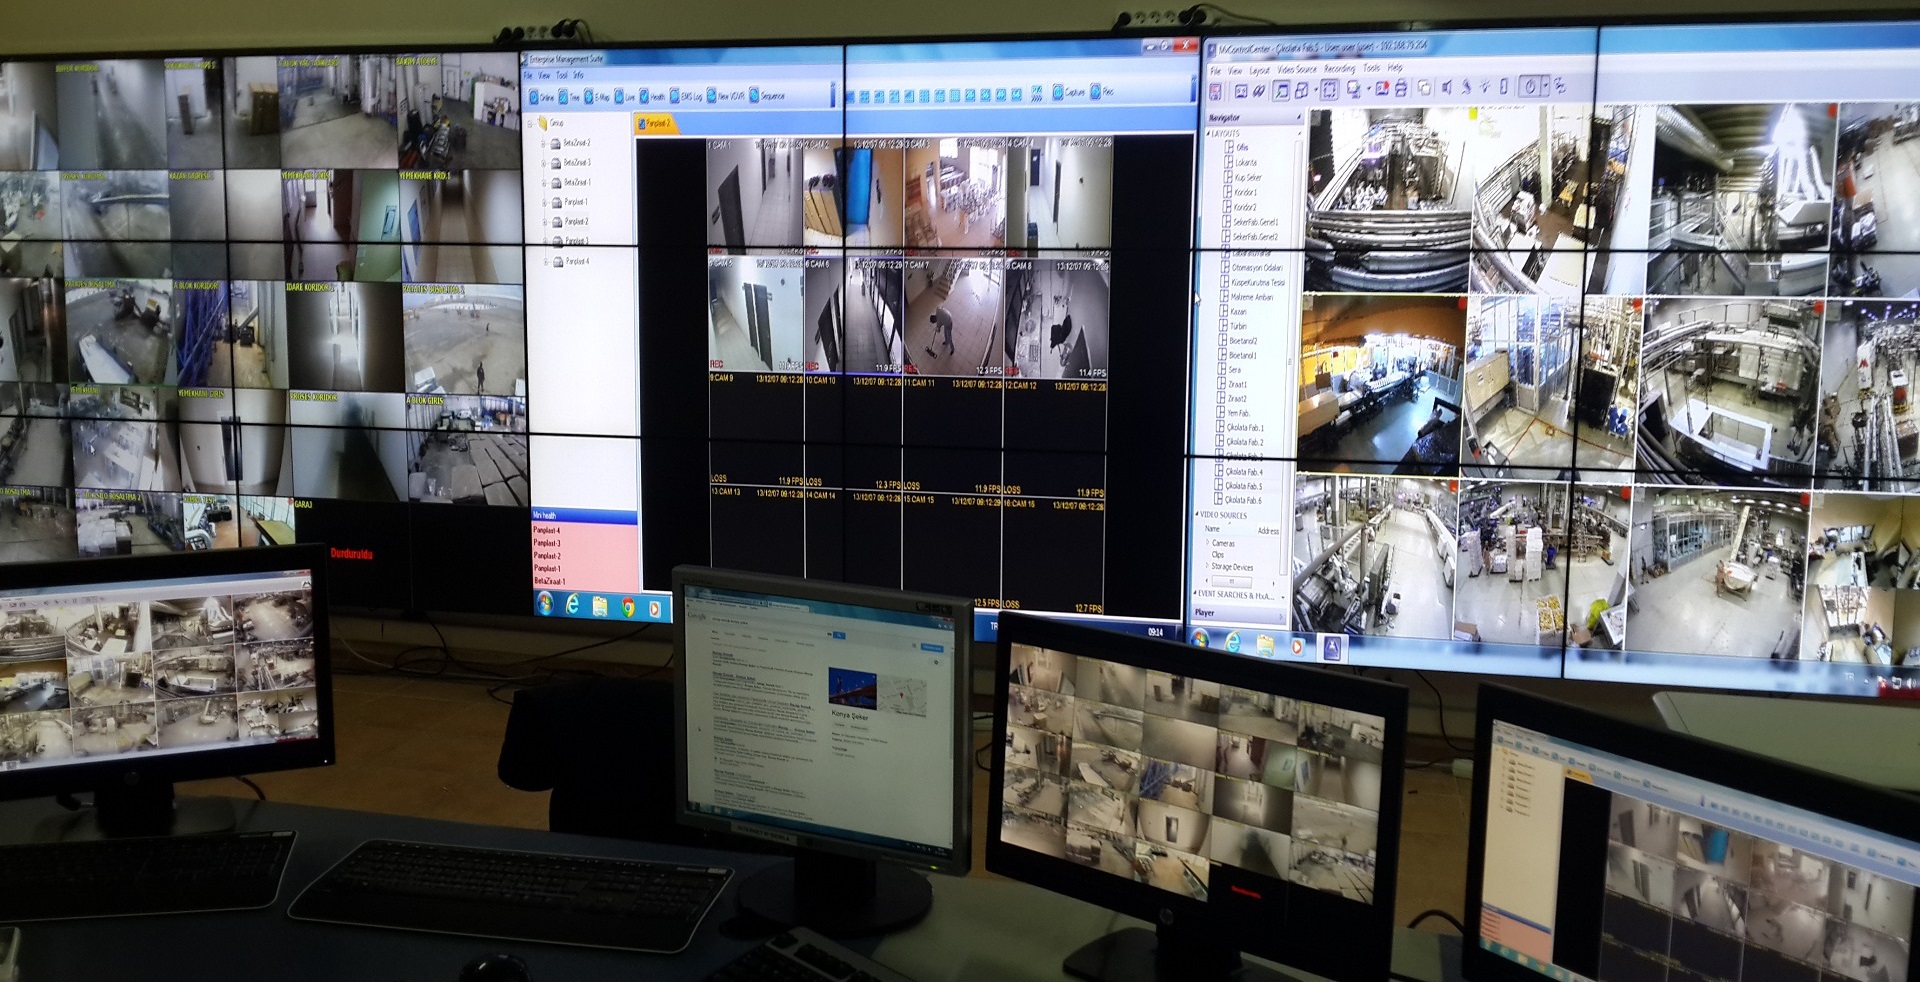Click the first MxControlCenter toolbar icon
This screenshot has width=1920, height=982.
pos(1215,91)
